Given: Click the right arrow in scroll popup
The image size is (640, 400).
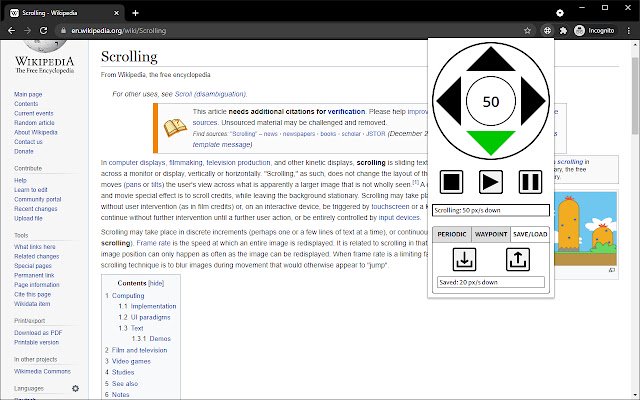Looking at the screenshot, I should click(533, 101).
